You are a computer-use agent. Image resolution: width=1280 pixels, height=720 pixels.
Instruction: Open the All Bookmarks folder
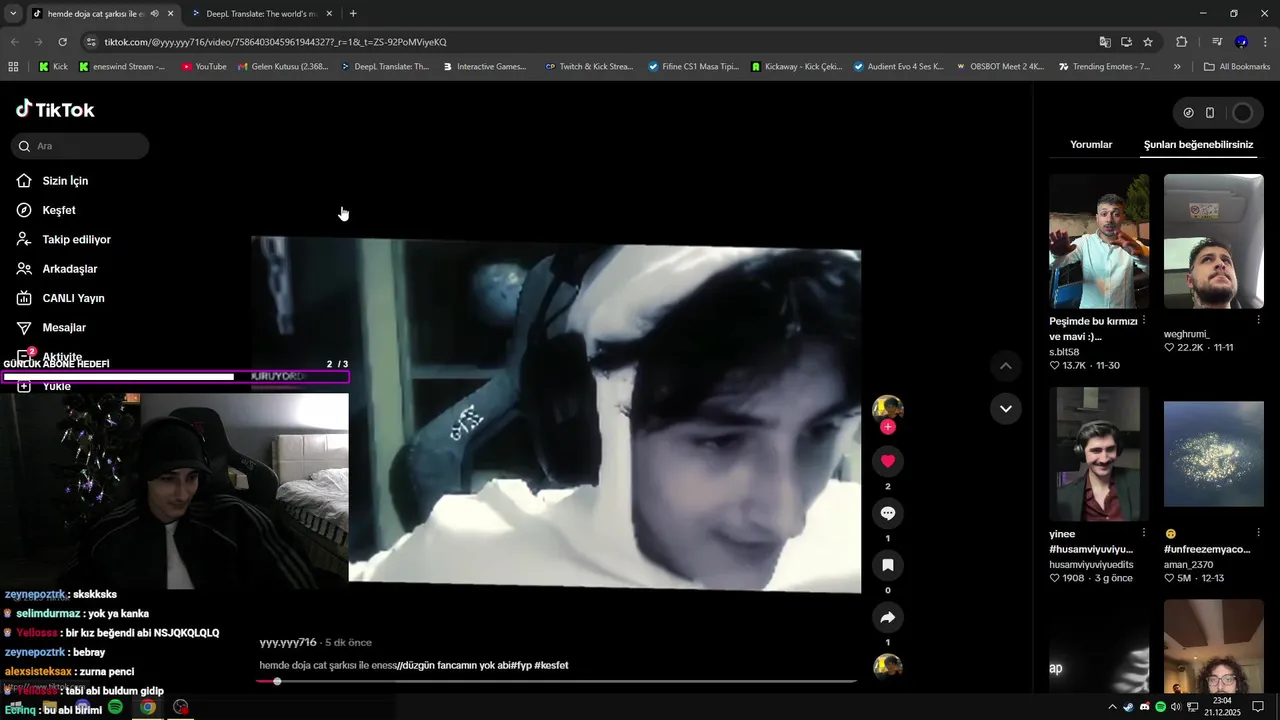click(x=1237, y=67)
